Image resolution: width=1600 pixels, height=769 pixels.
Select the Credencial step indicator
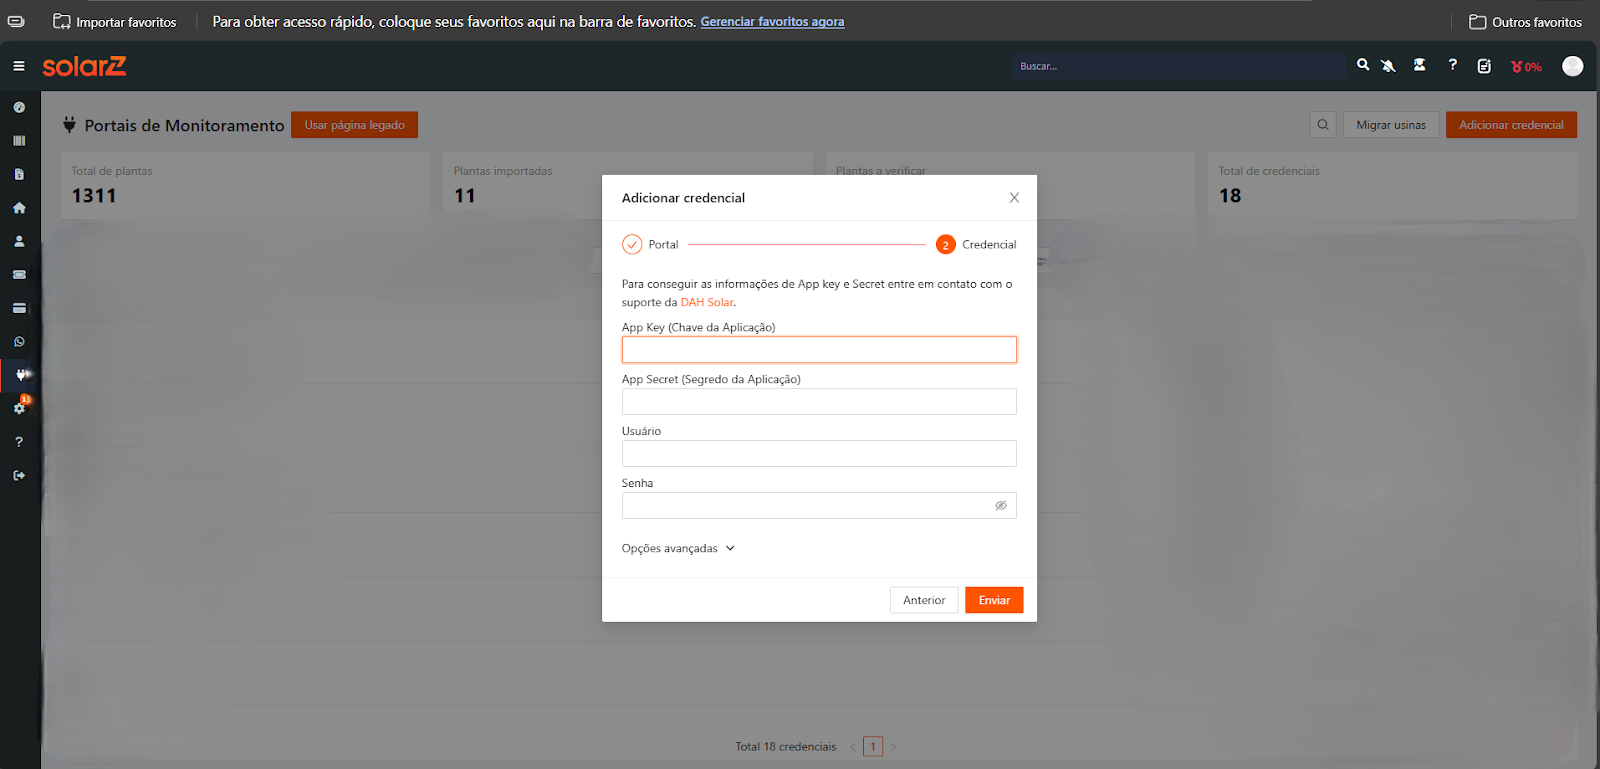[x=946, y=245]
